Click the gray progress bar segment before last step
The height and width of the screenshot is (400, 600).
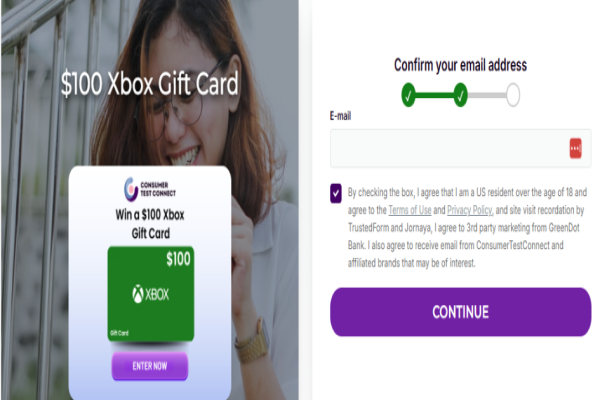[x=487, y=95]
